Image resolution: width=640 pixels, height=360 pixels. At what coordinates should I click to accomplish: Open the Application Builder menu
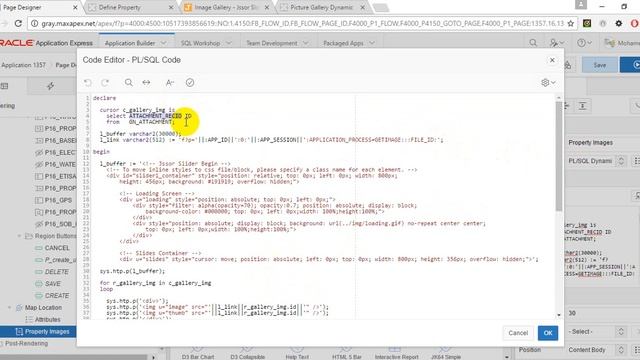coord(130,43)
